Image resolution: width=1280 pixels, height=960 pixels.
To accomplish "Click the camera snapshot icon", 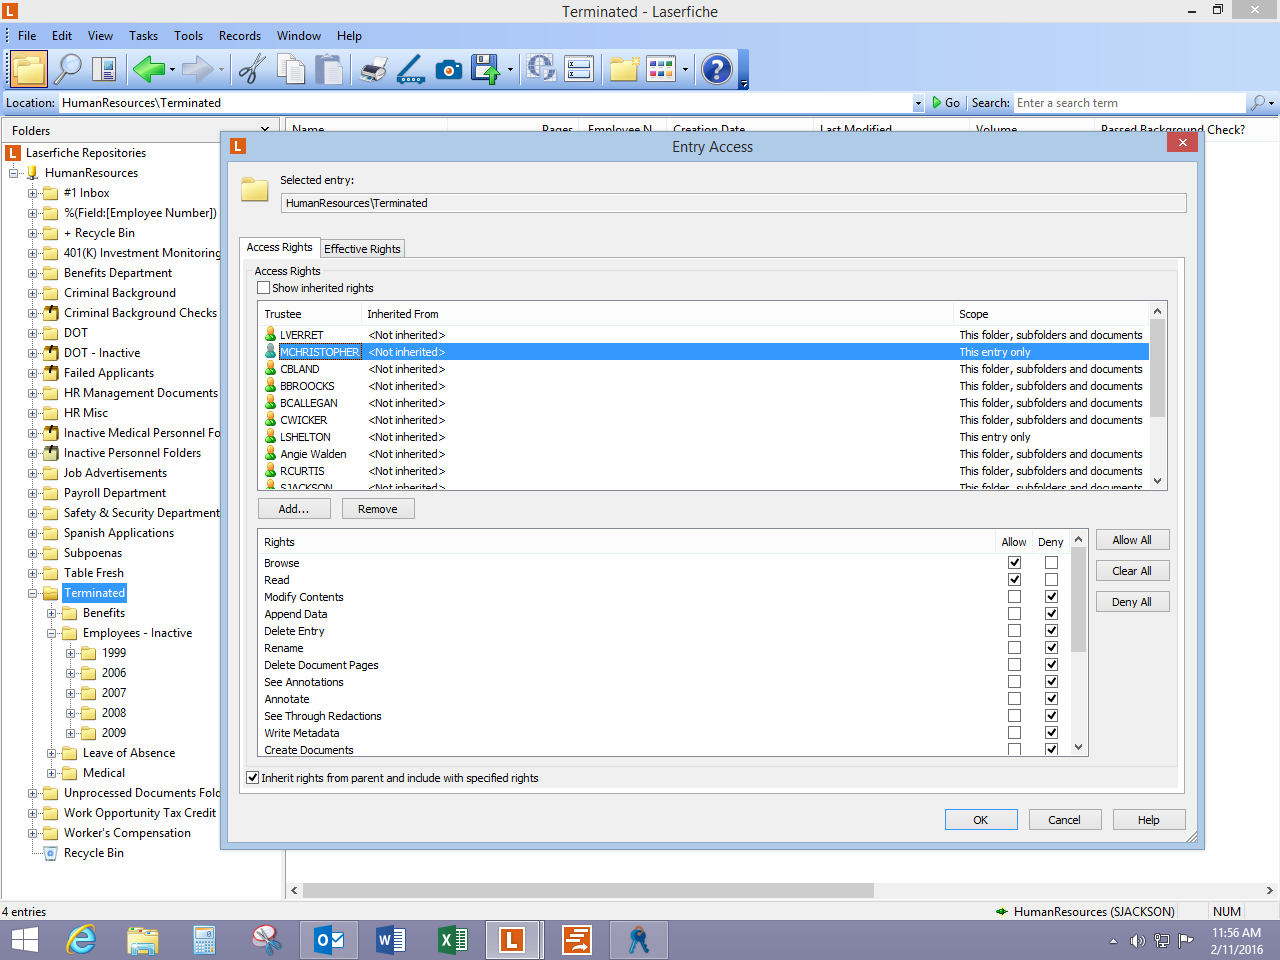I will click(449, 69).
